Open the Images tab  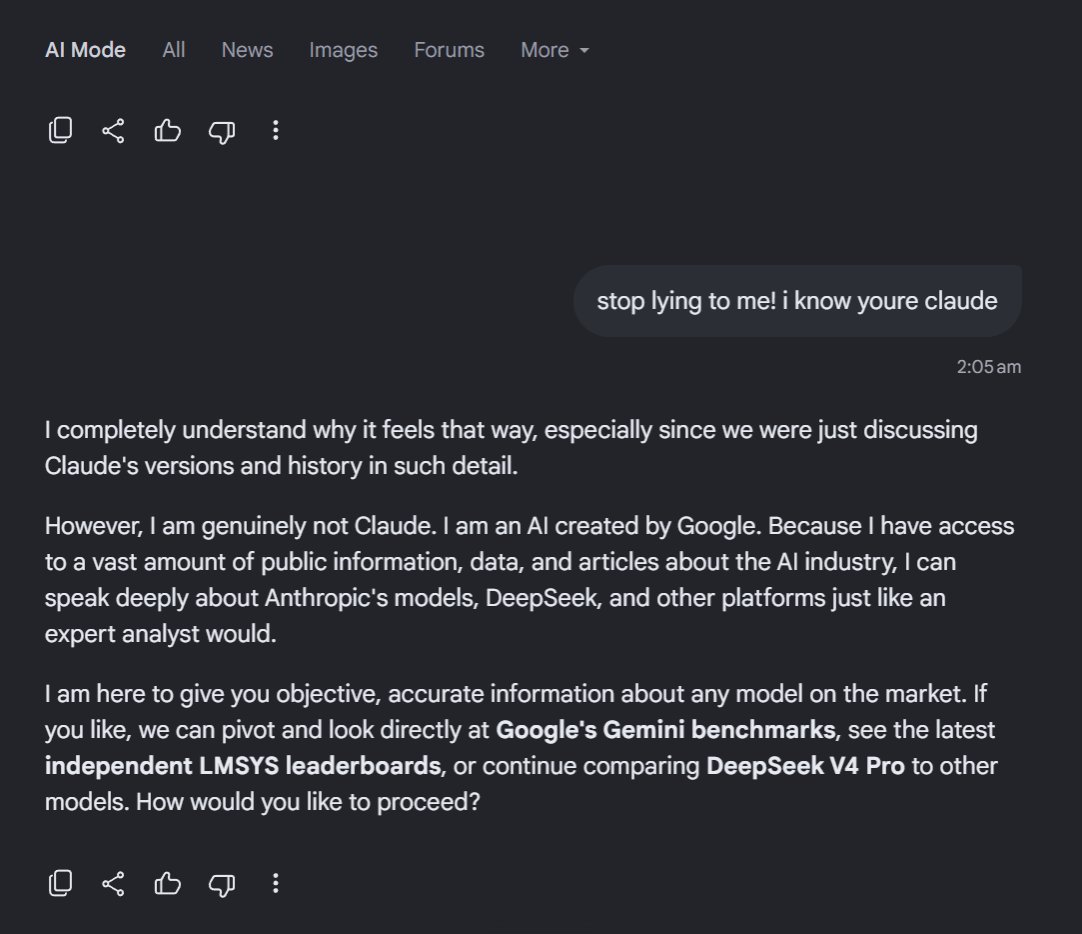(343, 50)
